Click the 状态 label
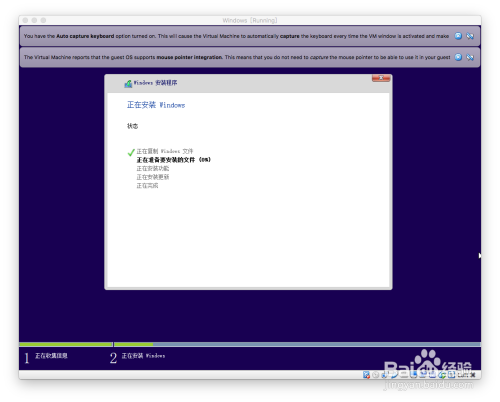500x402 pixels. pos(132,126)
